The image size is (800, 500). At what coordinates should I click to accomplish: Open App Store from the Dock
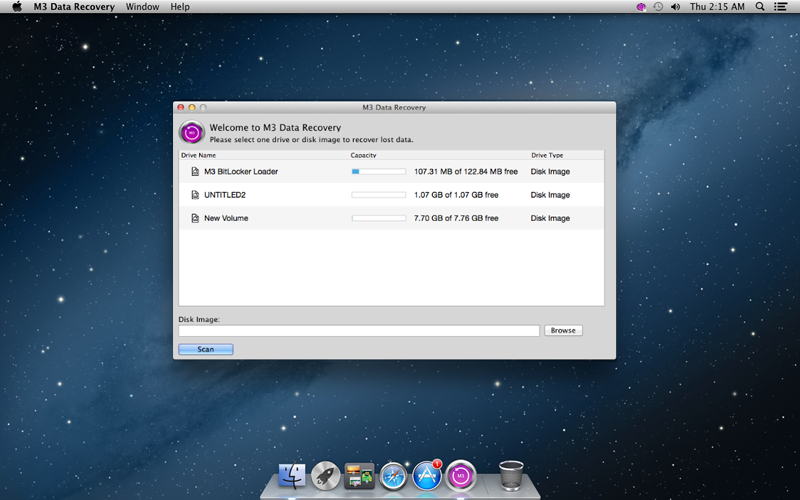(427, 476)
